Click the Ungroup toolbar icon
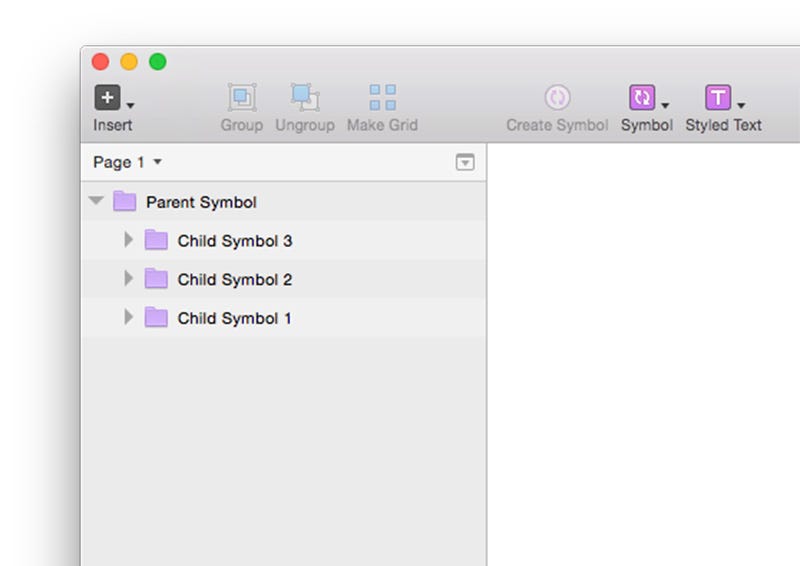 tap(305, 97)
